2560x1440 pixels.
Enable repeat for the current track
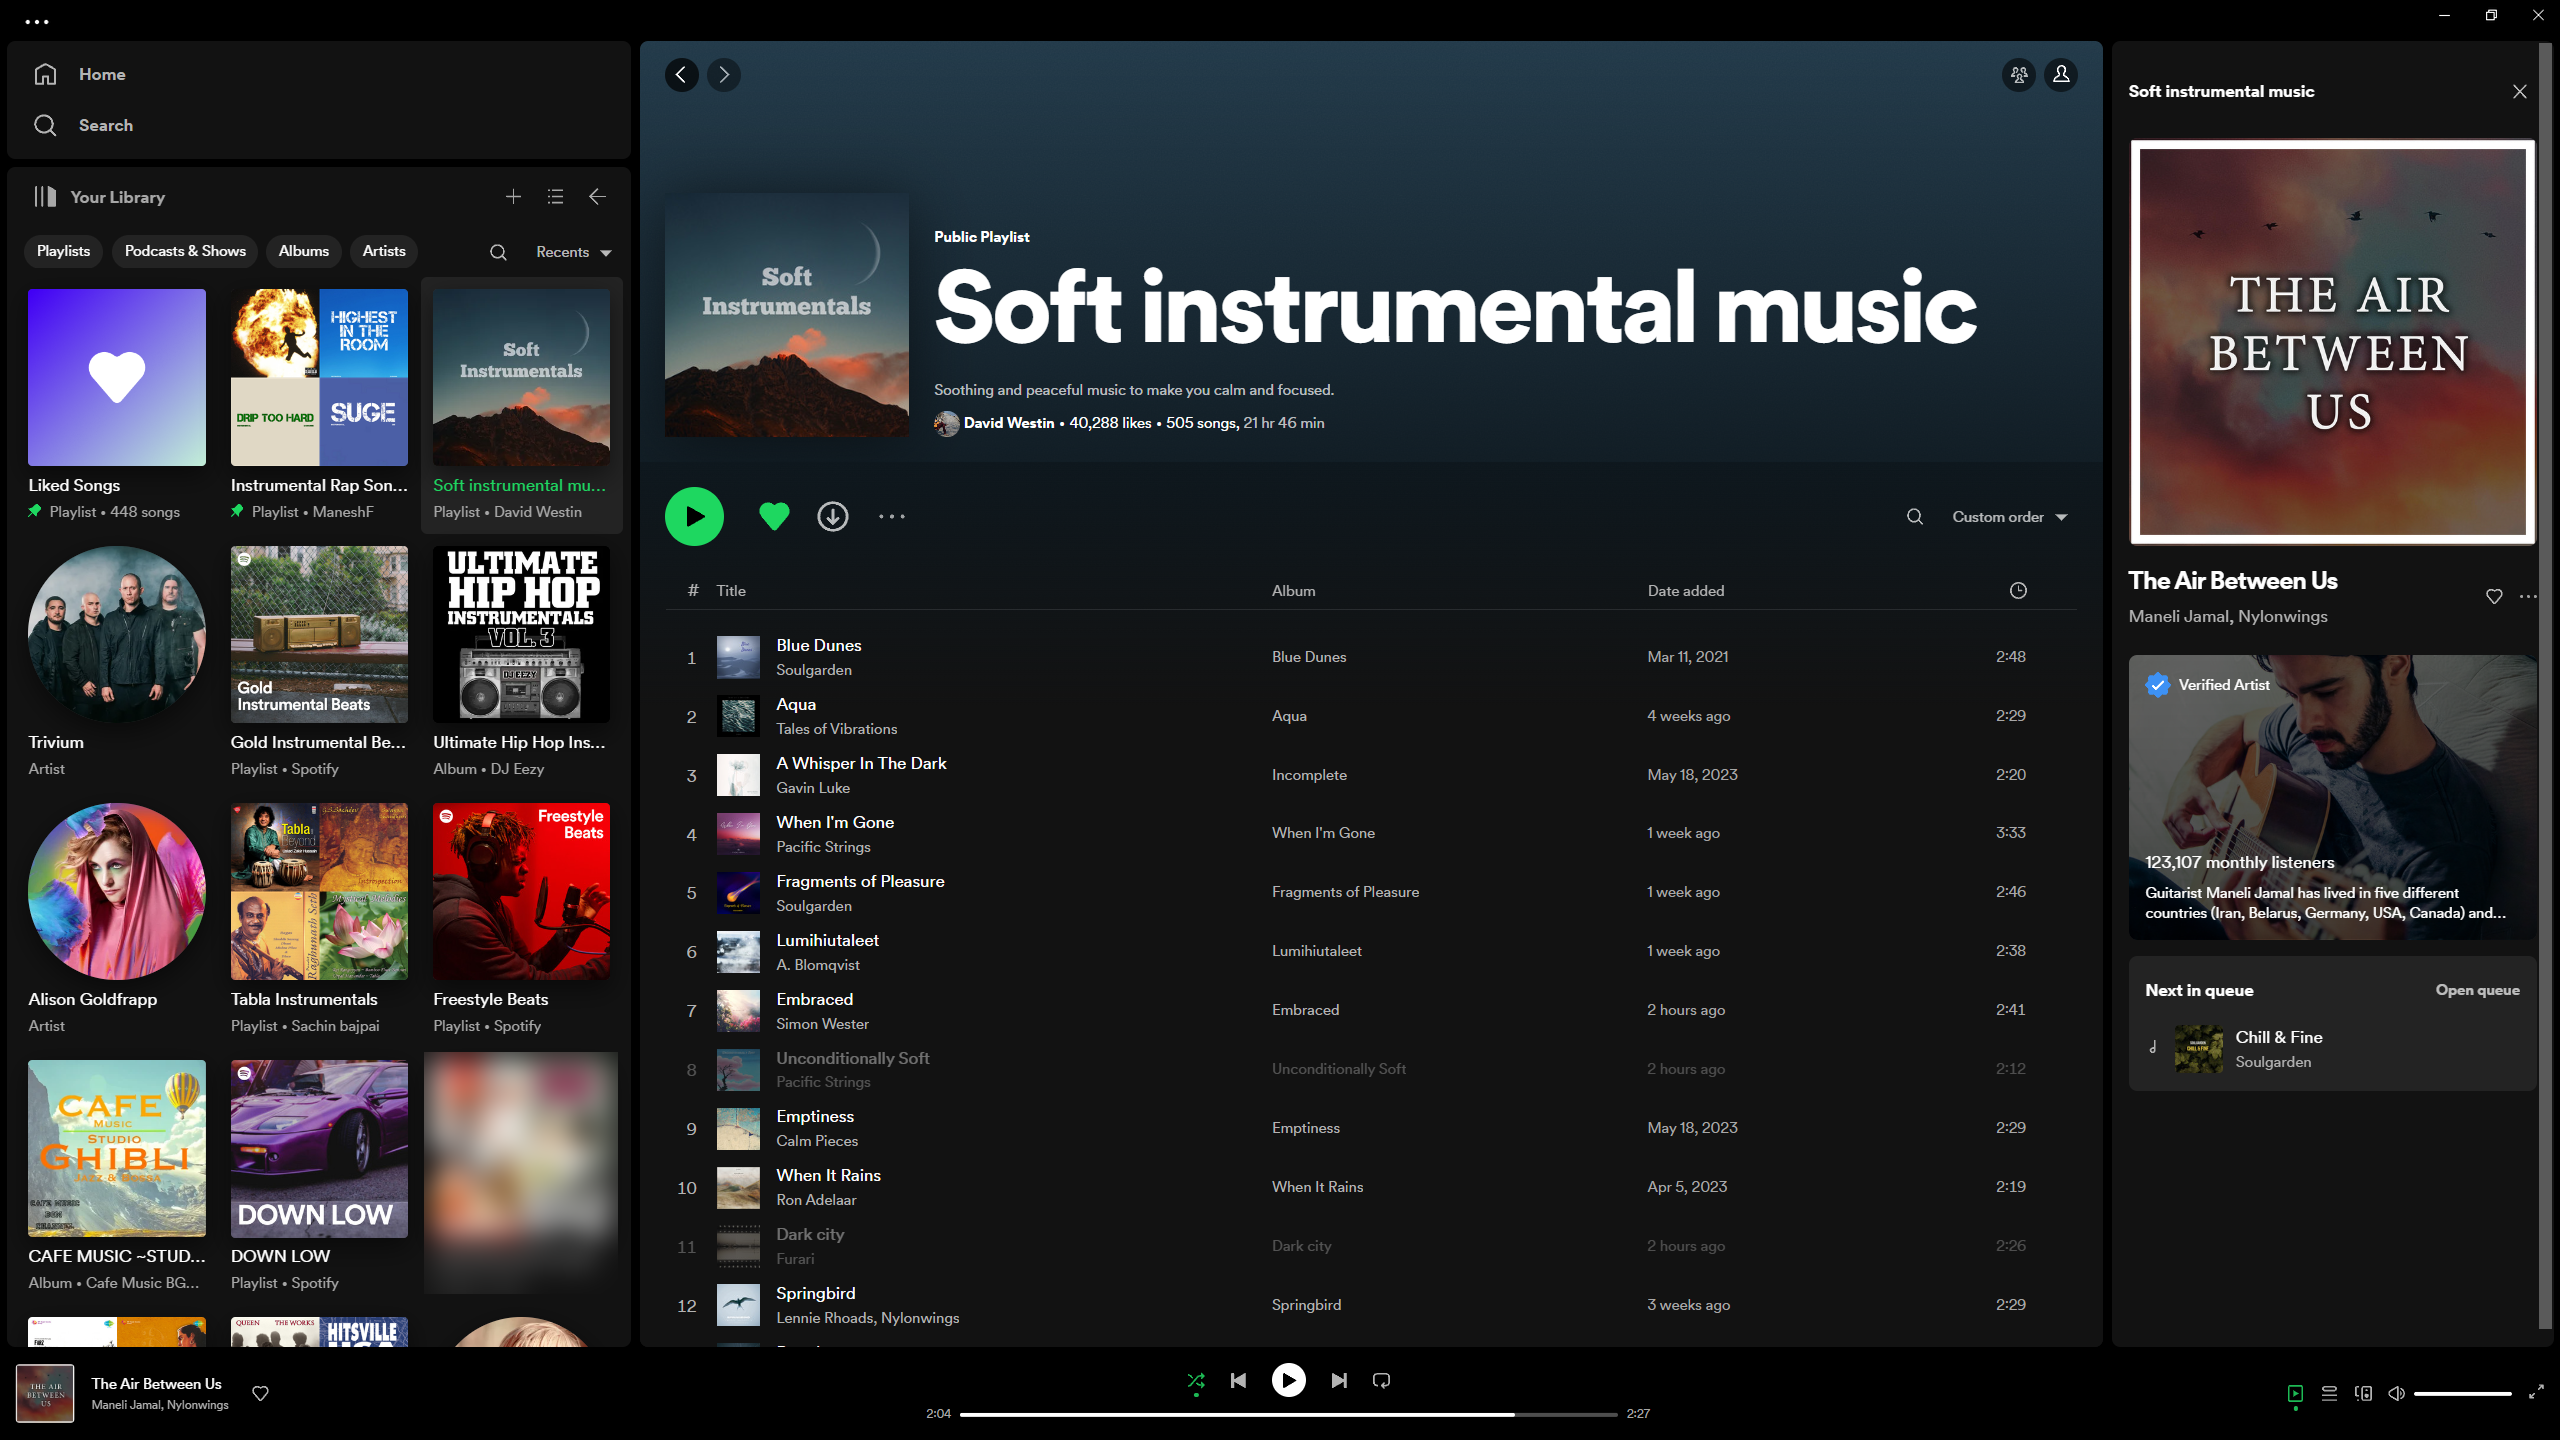(1381, 1380)
